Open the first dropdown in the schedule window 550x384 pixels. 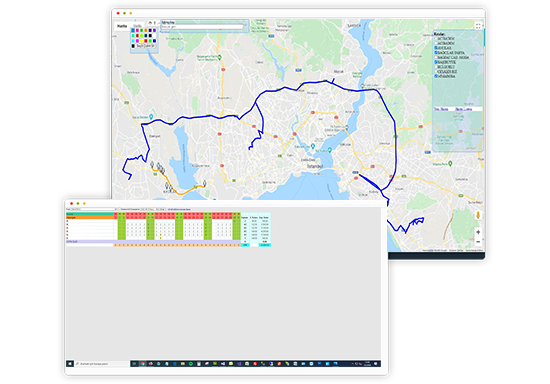[x=94, y=209]
